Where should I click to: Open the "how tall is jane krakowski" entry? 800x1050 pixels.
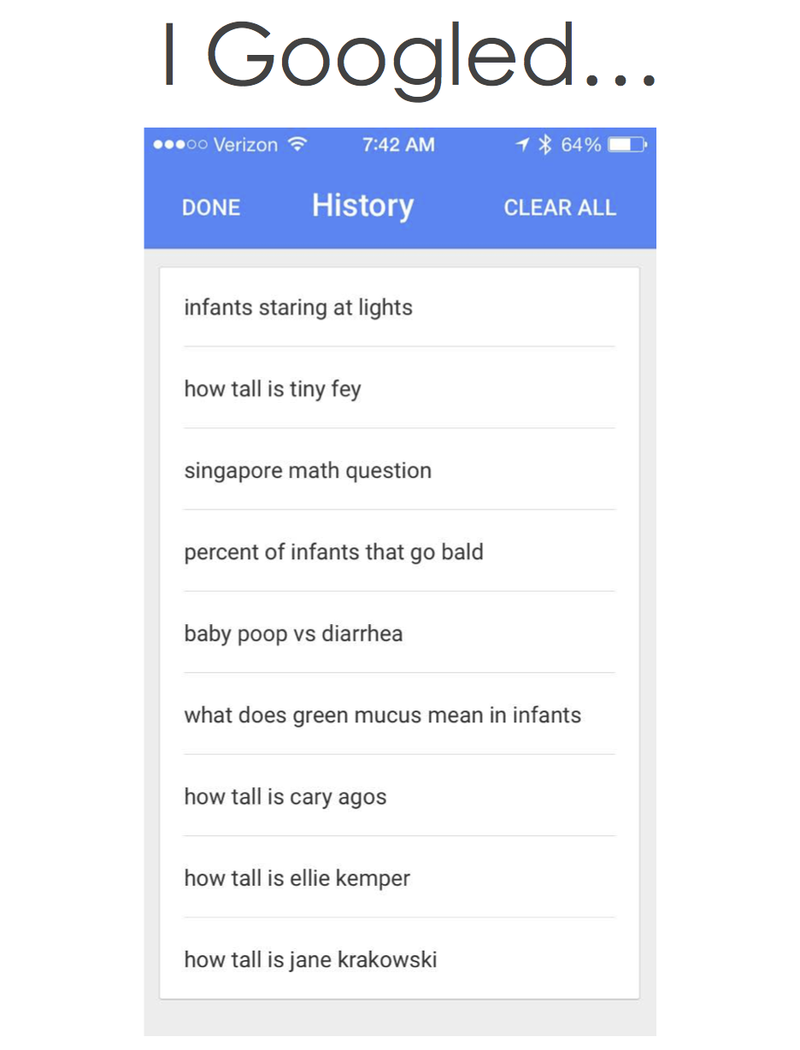click(310, 960)
